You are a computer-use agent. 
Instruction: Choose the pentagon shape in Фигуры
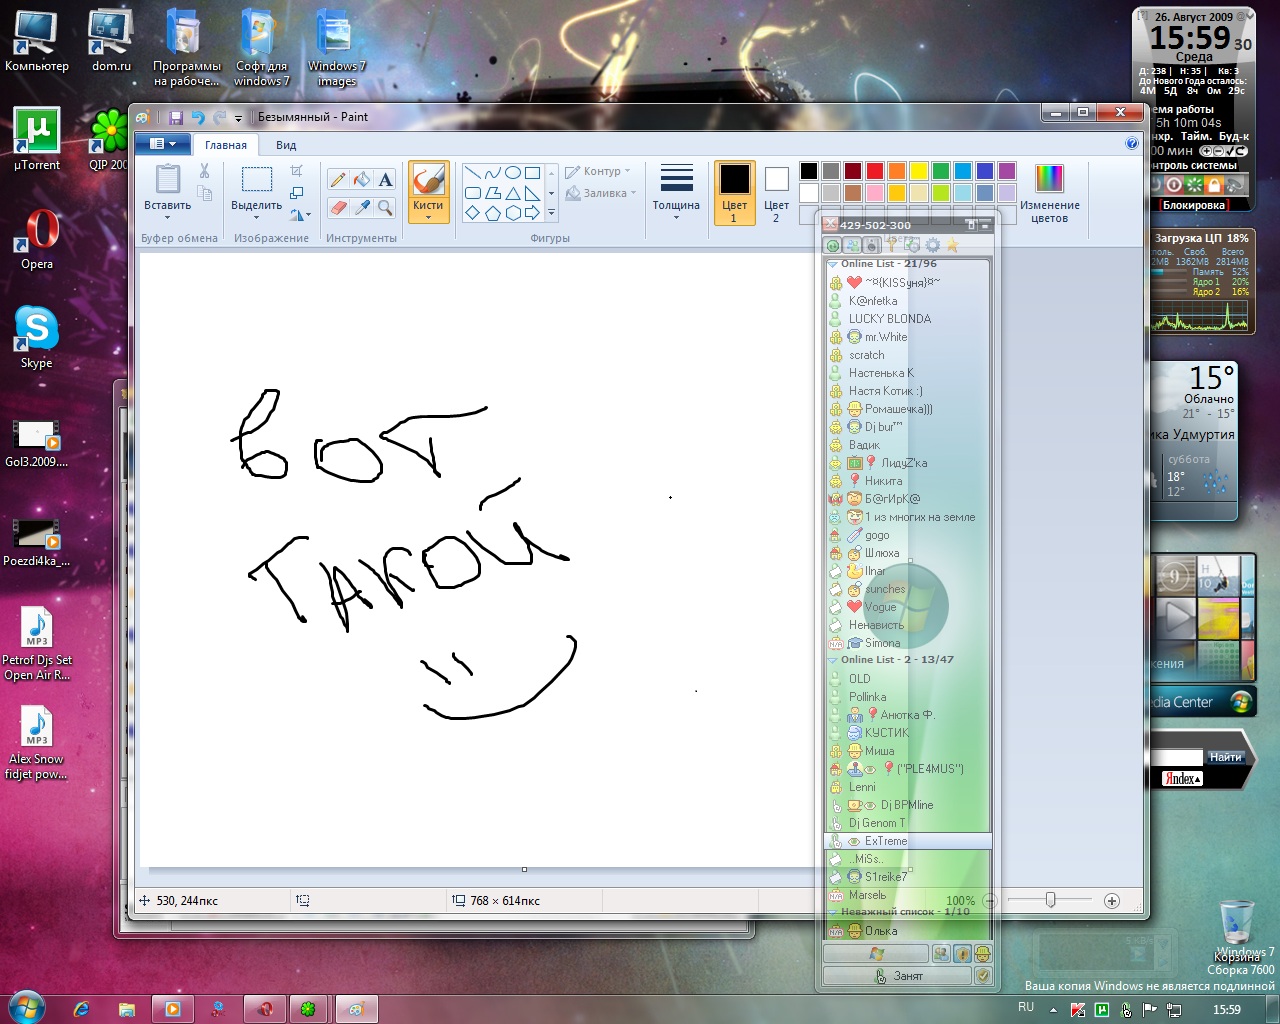pyautogui.click(x=493, y=213)
